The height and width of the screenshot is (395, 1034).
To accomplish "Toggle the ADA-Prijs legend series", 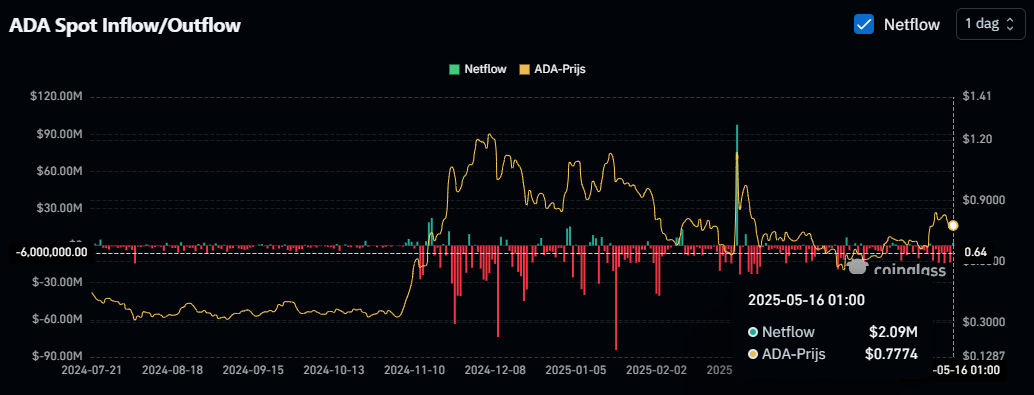I will coord(553,69).
